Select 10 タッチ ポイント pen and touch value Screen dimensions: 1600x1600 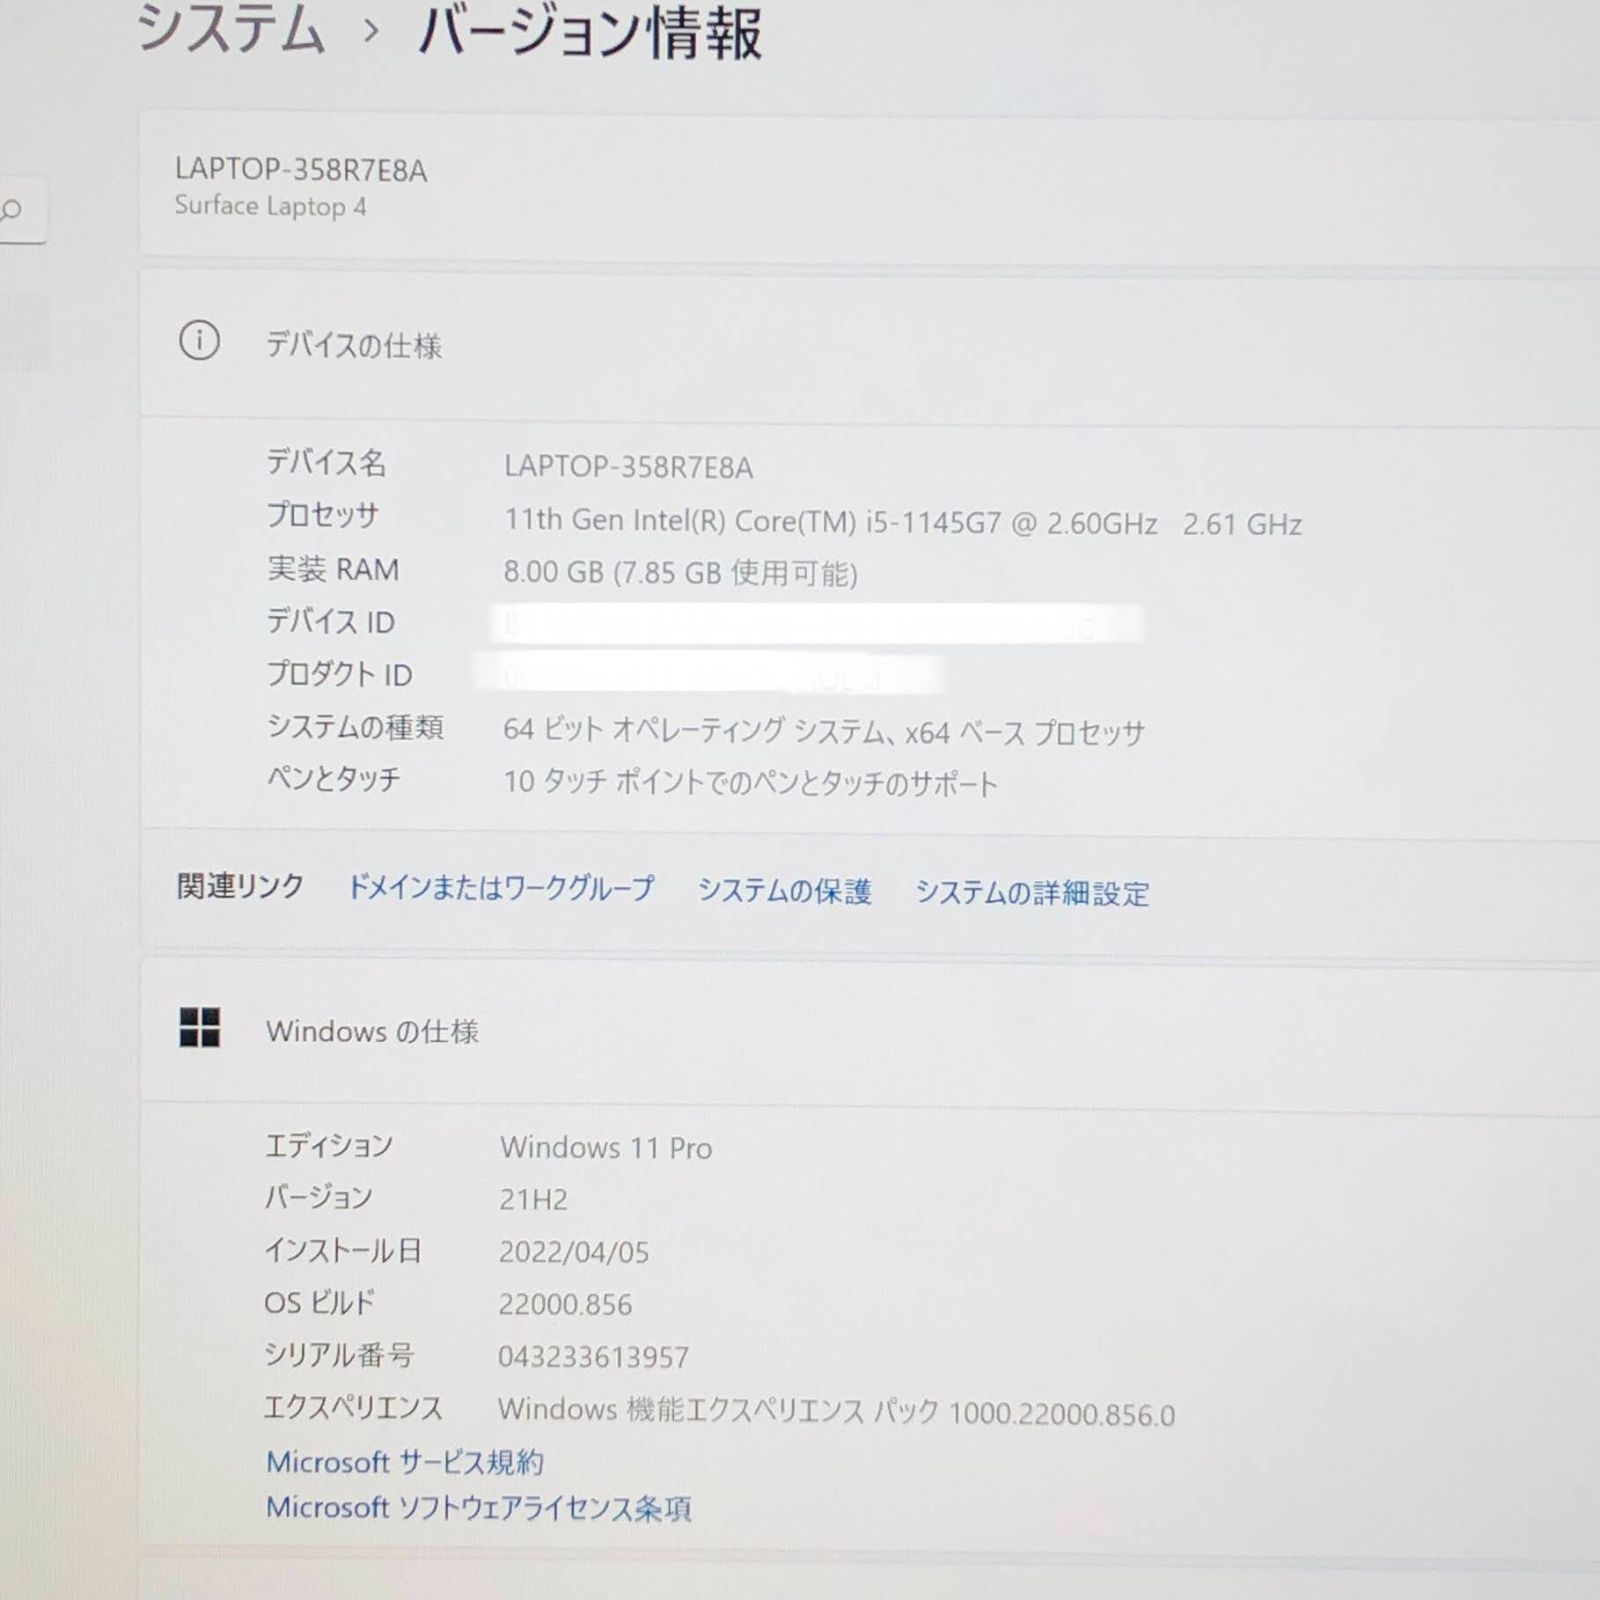pyautogui.click(x=750, y=782)
